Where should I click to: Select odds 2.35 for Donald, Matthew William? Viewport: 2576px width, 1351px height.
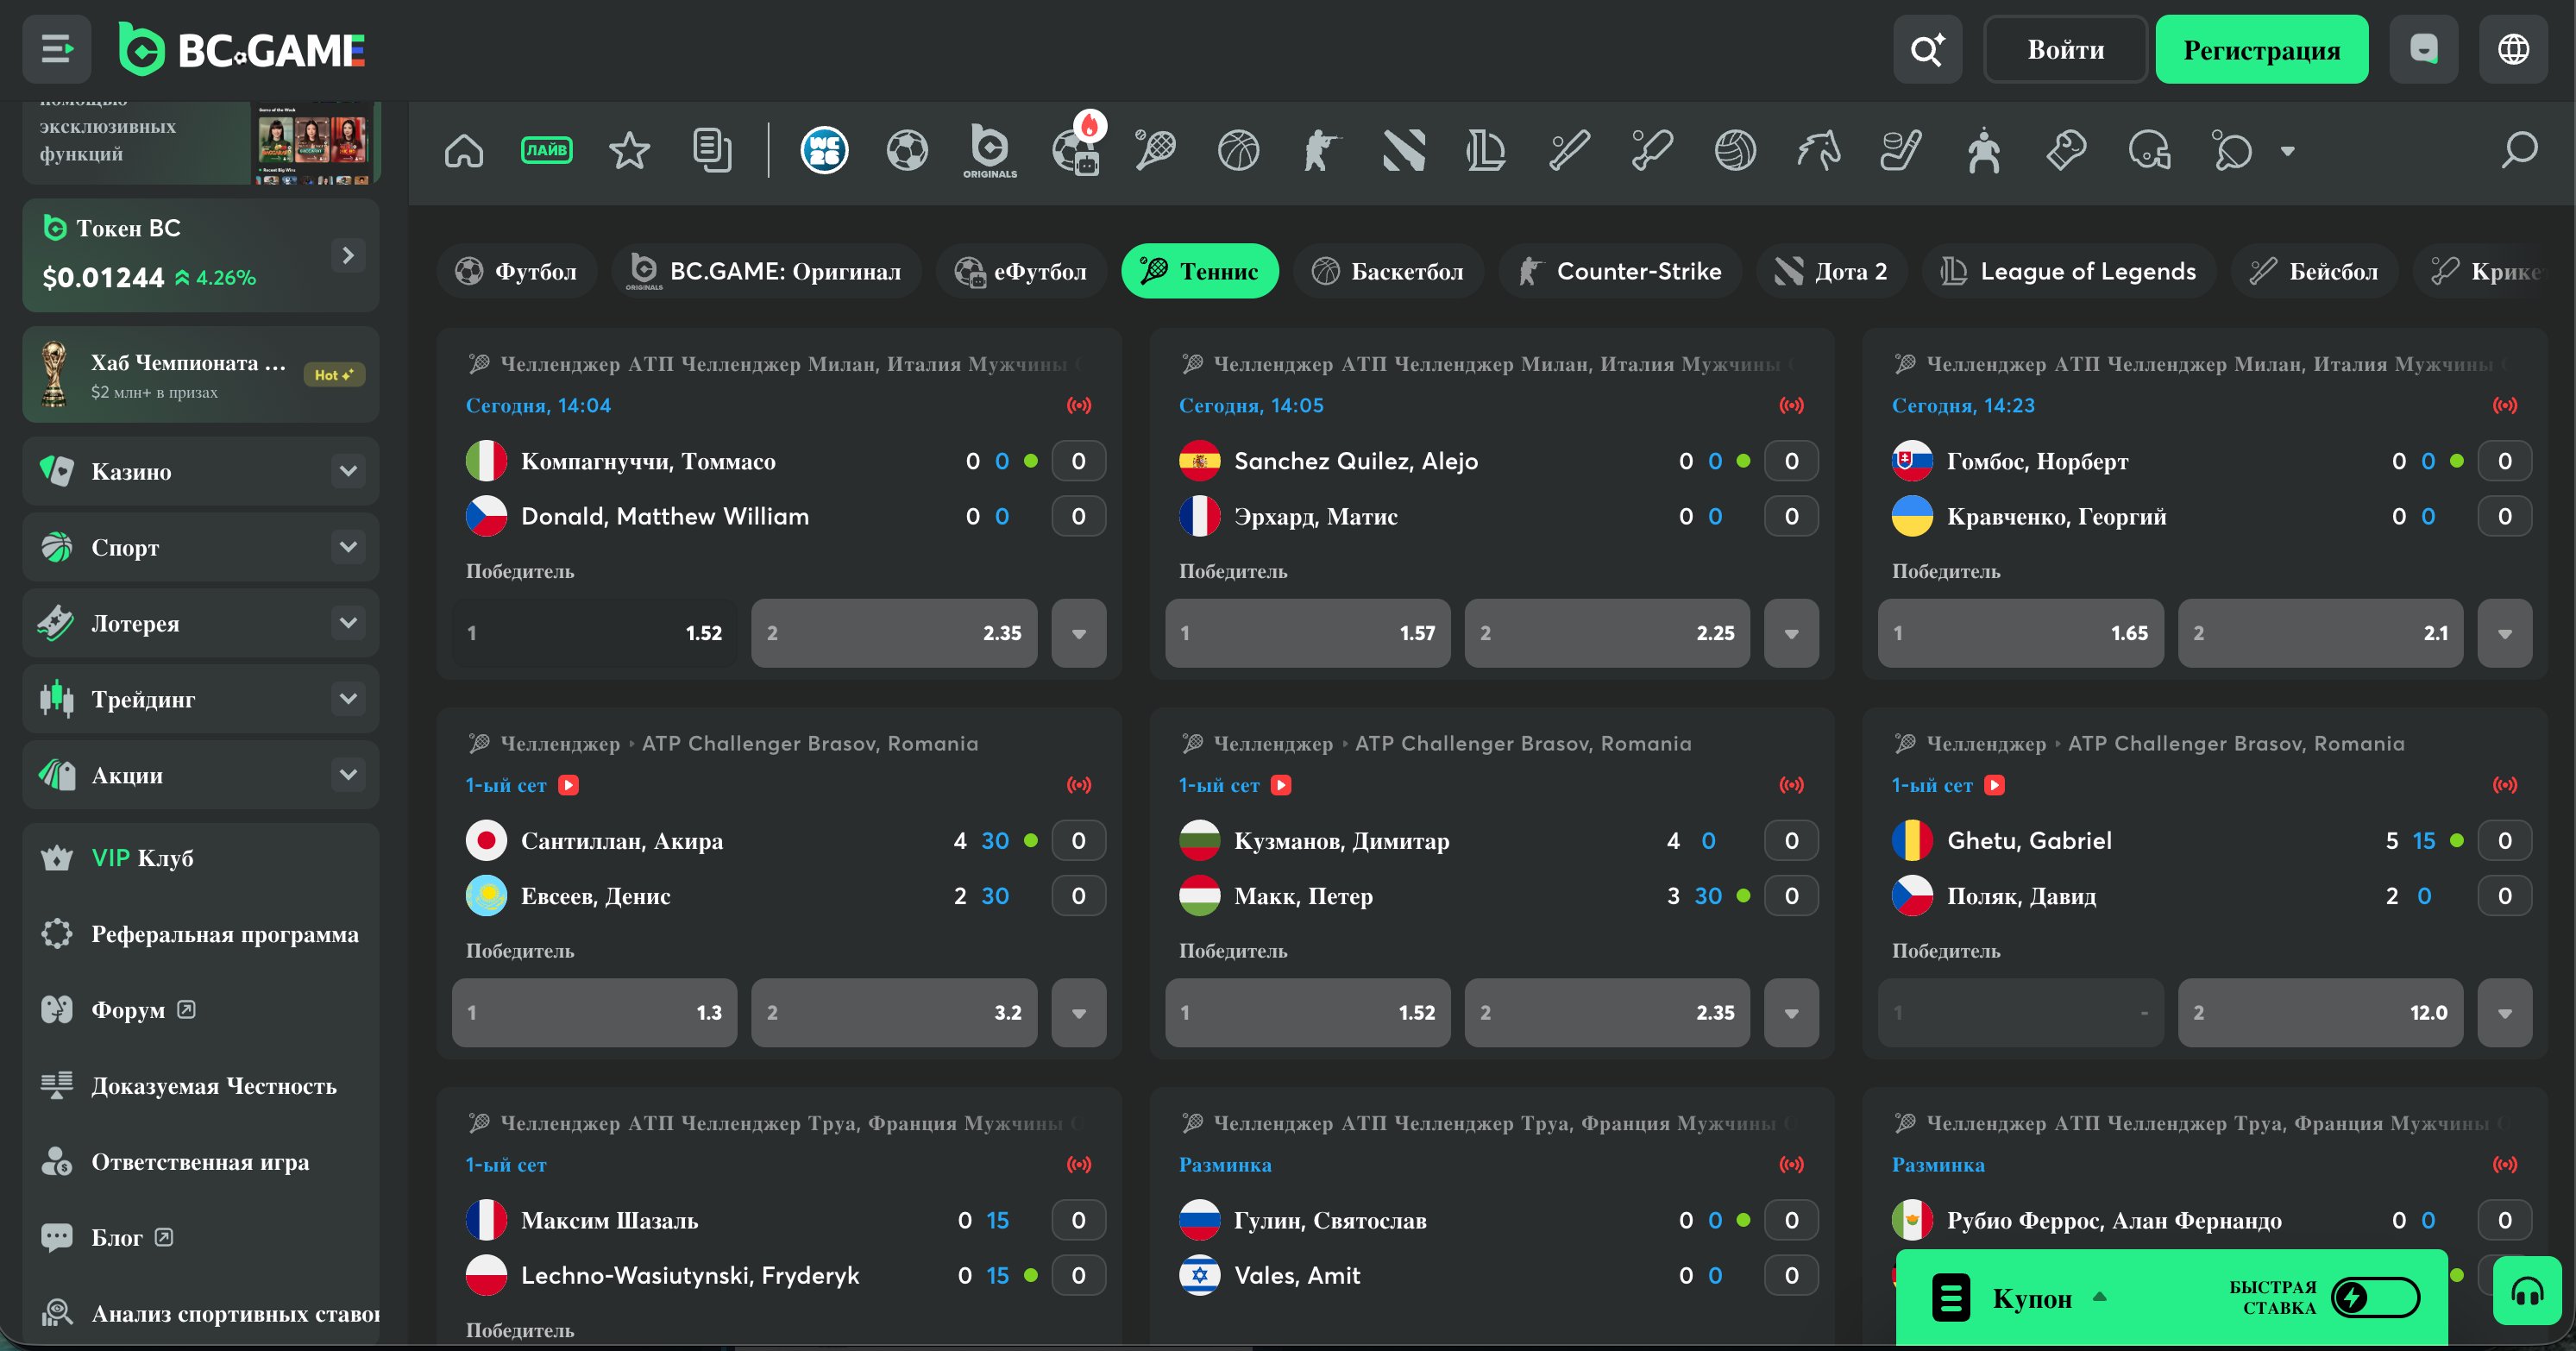pos(894,633)
